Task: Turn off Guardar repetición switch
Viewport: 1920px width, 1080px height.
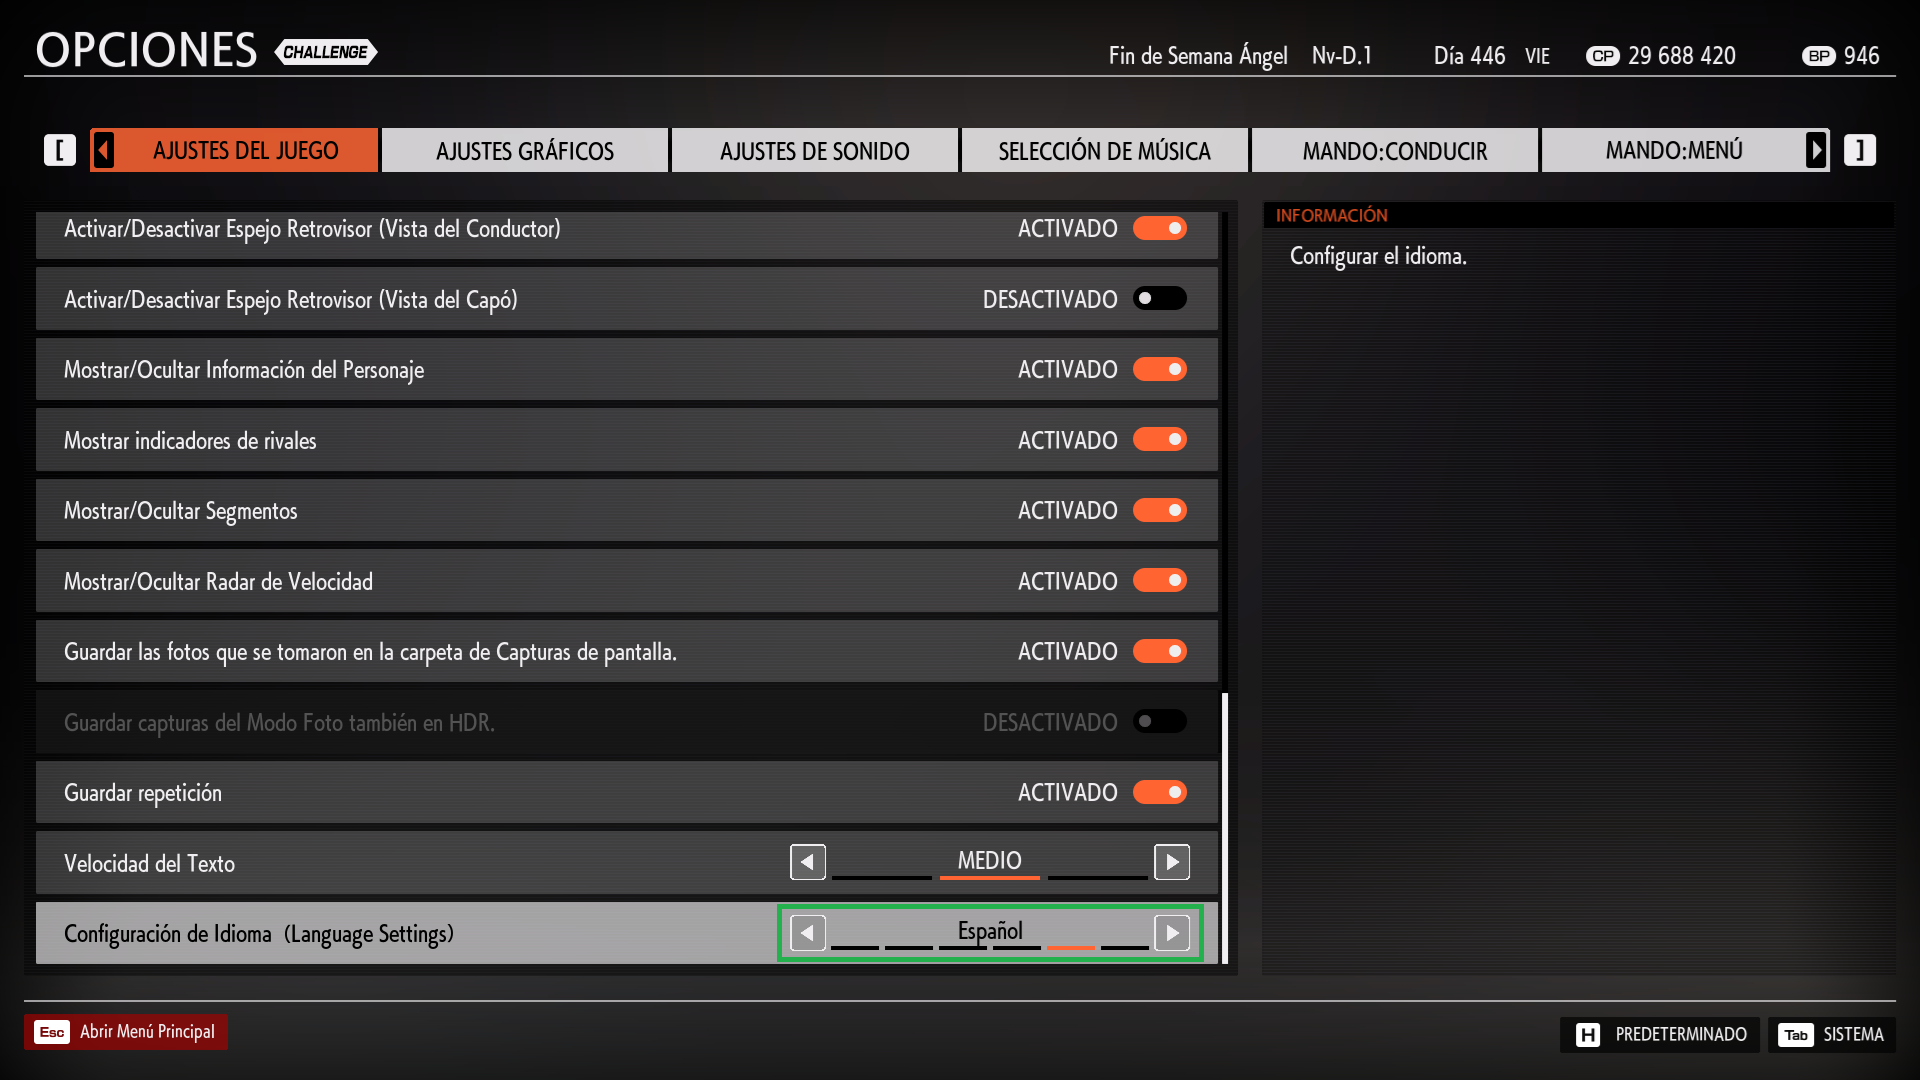Action: [1160, 792]
